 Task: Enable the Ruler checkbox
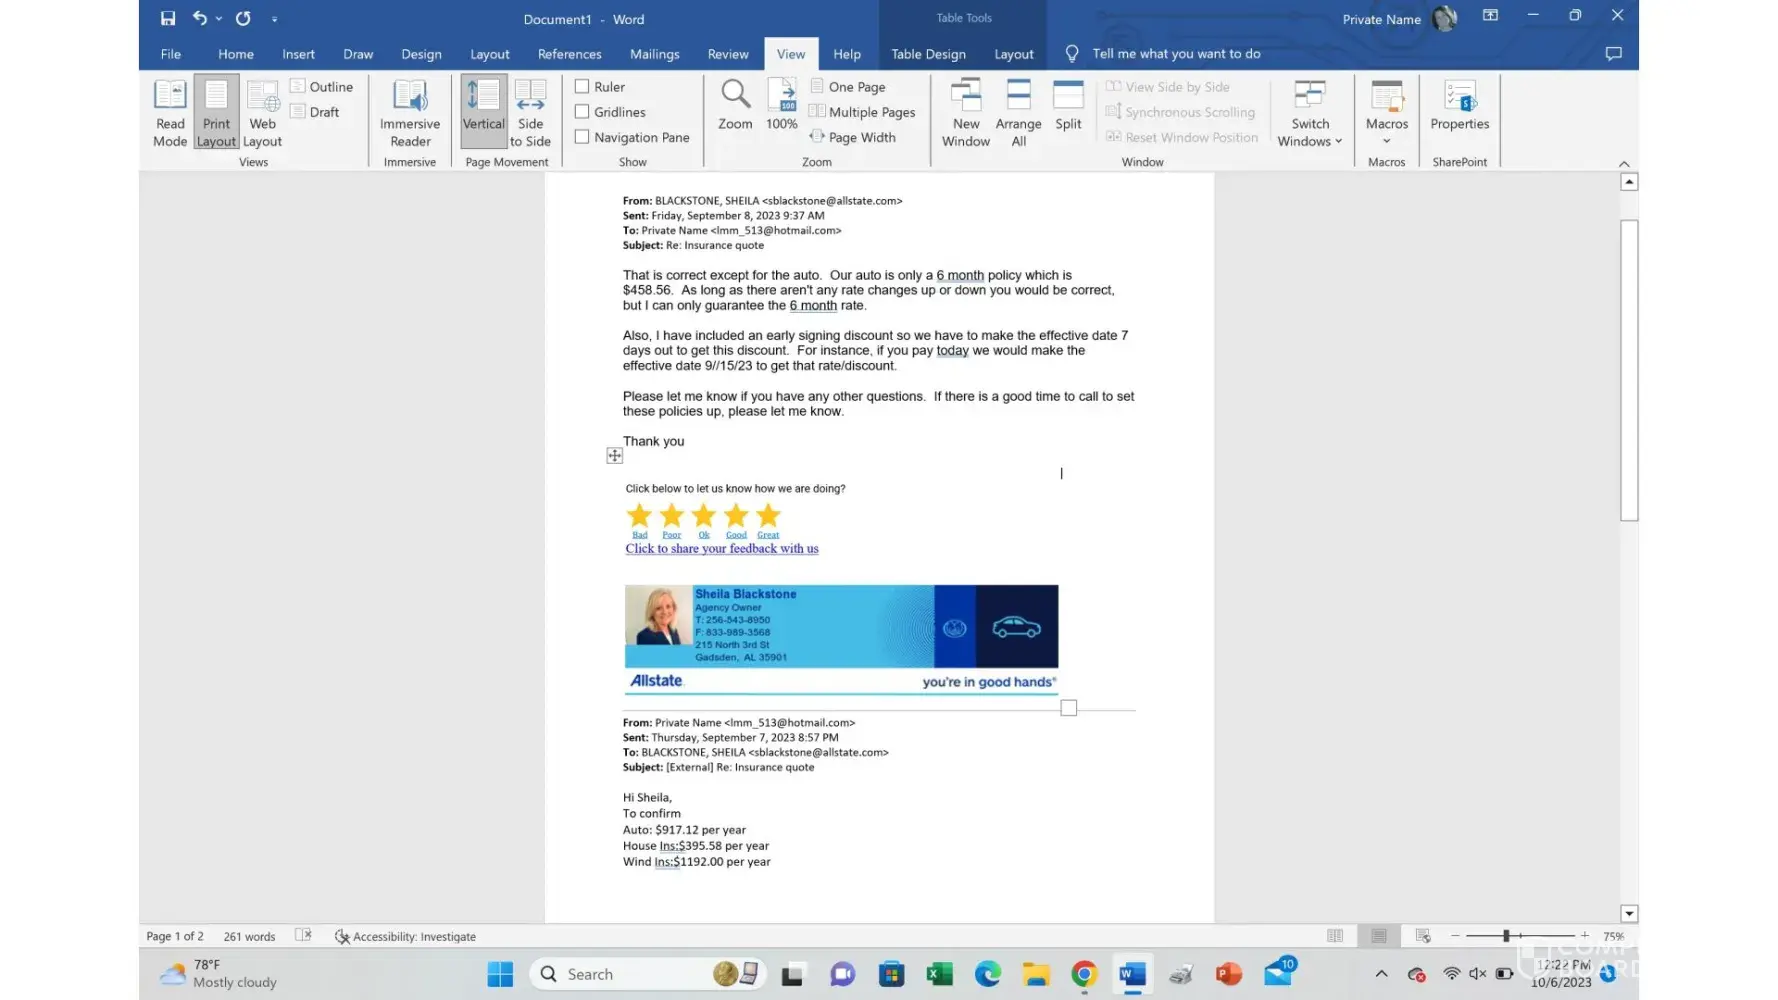[582, 87]
